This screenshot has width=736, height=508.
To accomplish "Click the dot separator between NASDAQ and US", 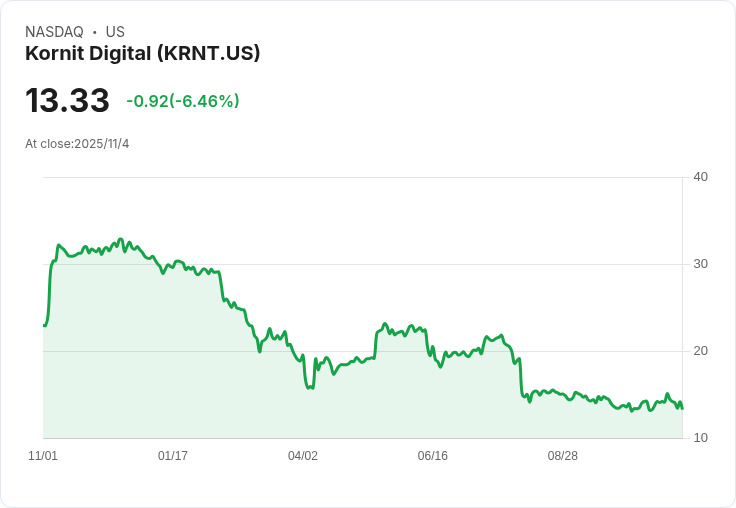I will coord(94,32).
